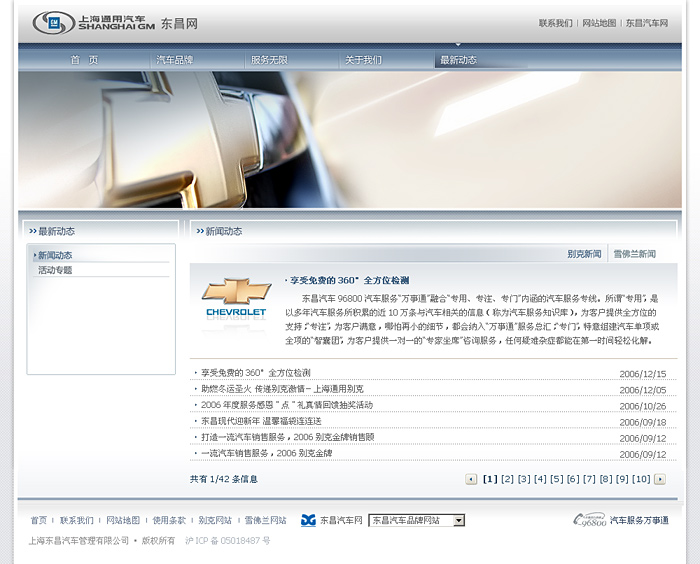Go to page [10]
Screen dimensions: 700x564
coord(641,479)
